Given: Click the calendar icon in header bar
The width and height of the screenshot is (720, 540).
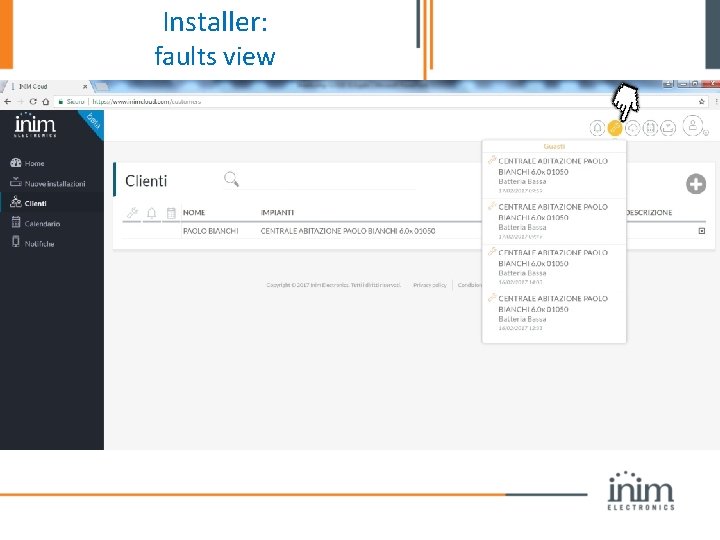Looking at the screenshot, I should pyautogui.click(x=650, y=128).
